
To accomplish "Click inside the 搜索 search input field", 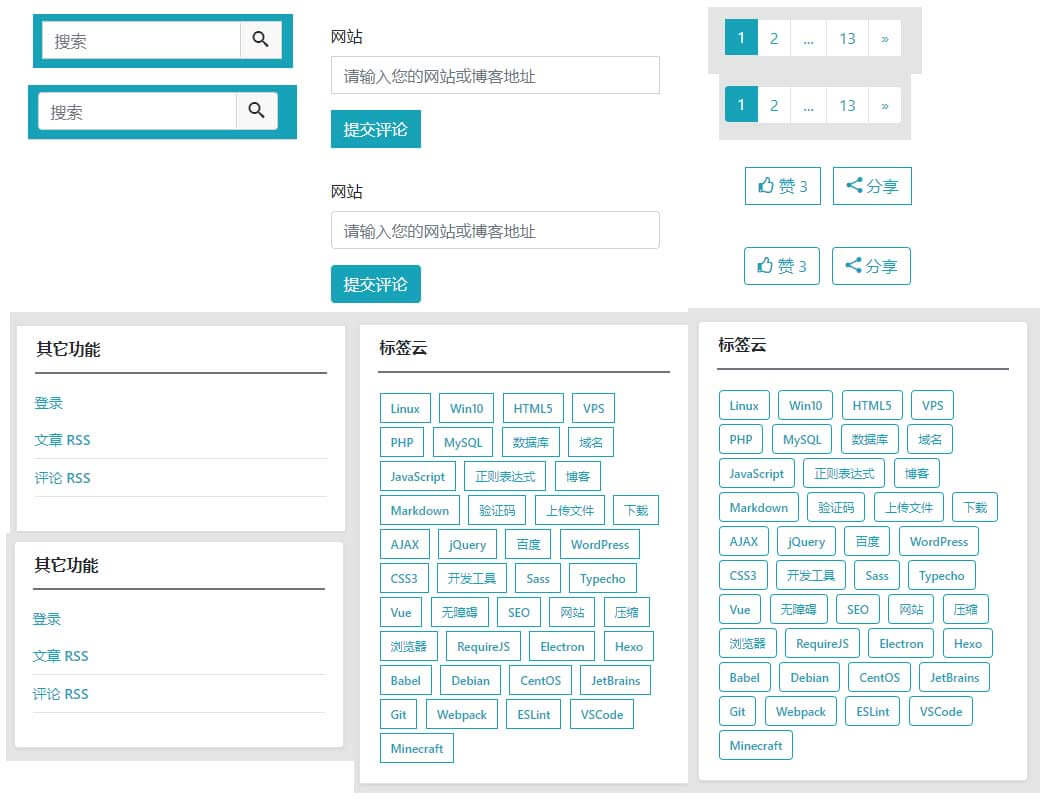I will (x=140, y=40).
